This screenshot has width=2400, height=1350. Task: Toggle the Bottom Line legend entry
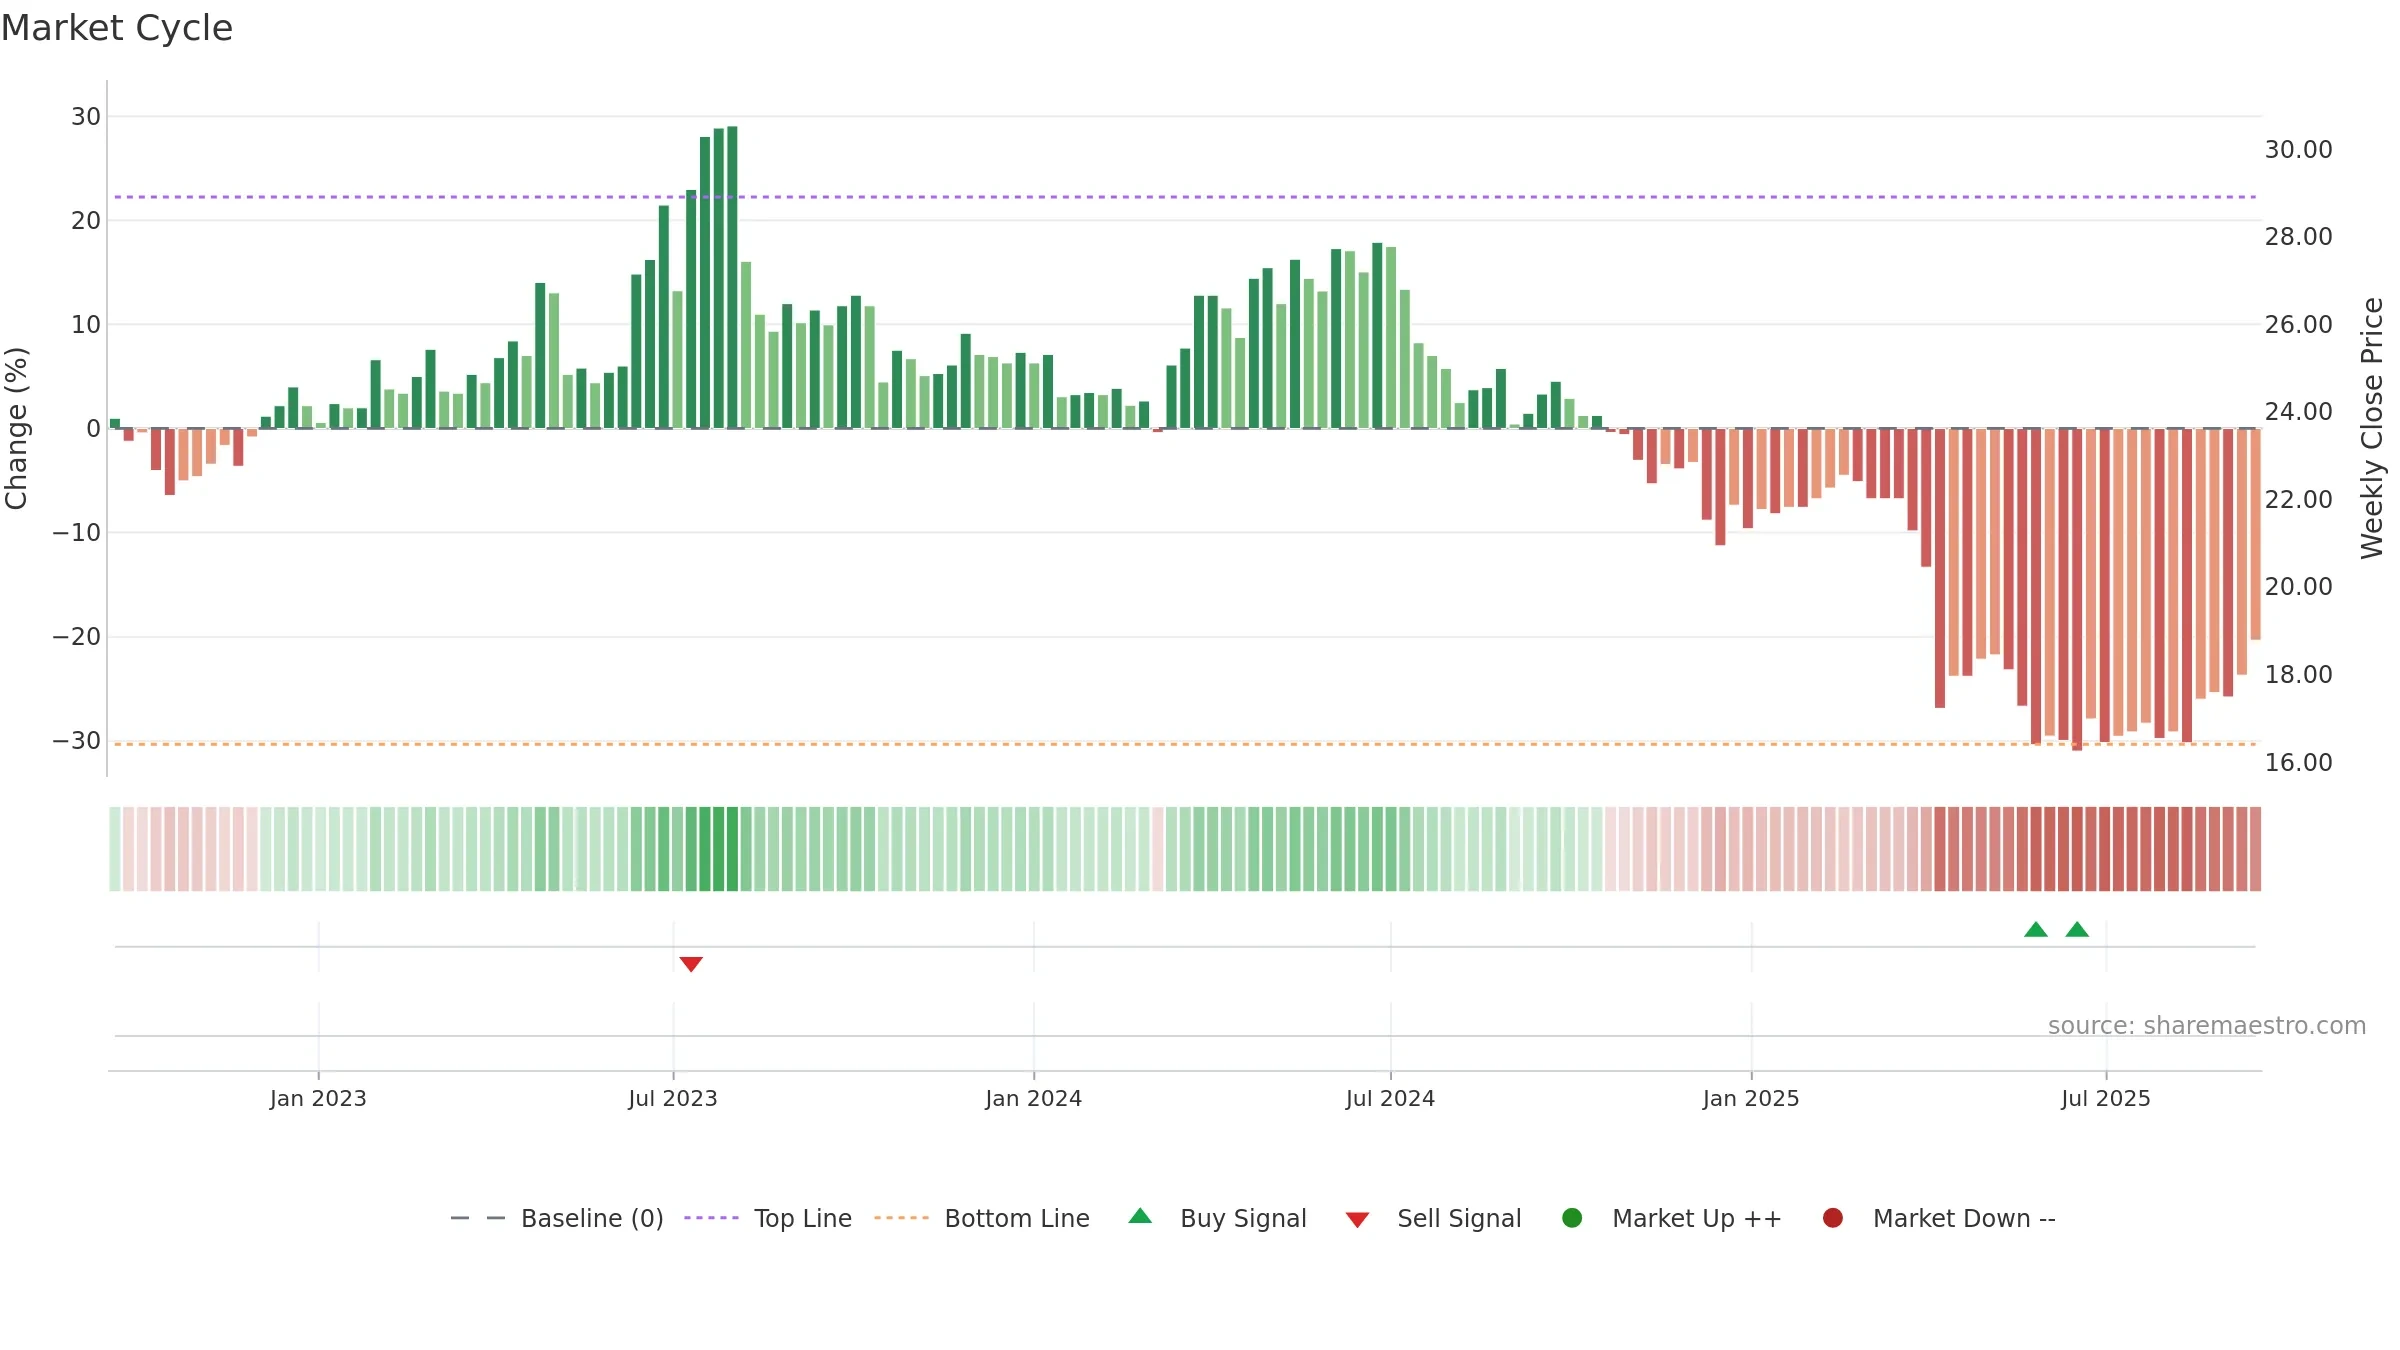coord(982,1218)
